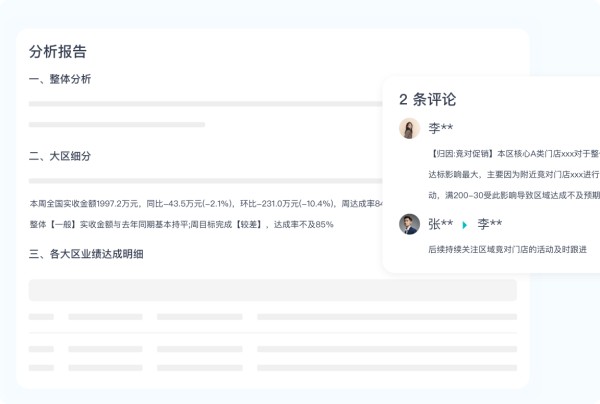This screenshot has width=600, height=404.
Task: Click reply-target name 李** after the arrow
Action: 489,224
